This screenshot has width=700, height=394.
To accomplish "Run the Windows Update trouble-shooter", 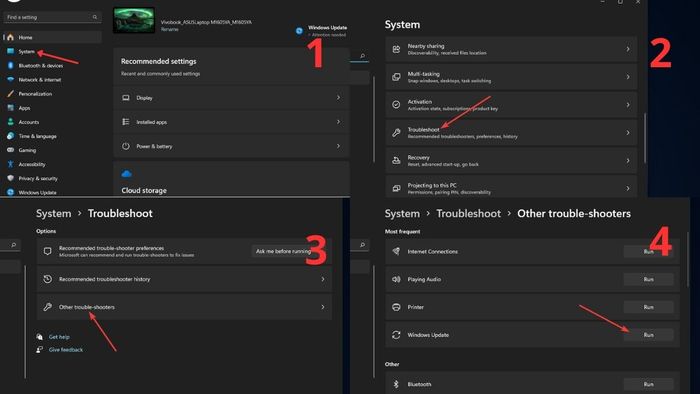I will point(649,335).
